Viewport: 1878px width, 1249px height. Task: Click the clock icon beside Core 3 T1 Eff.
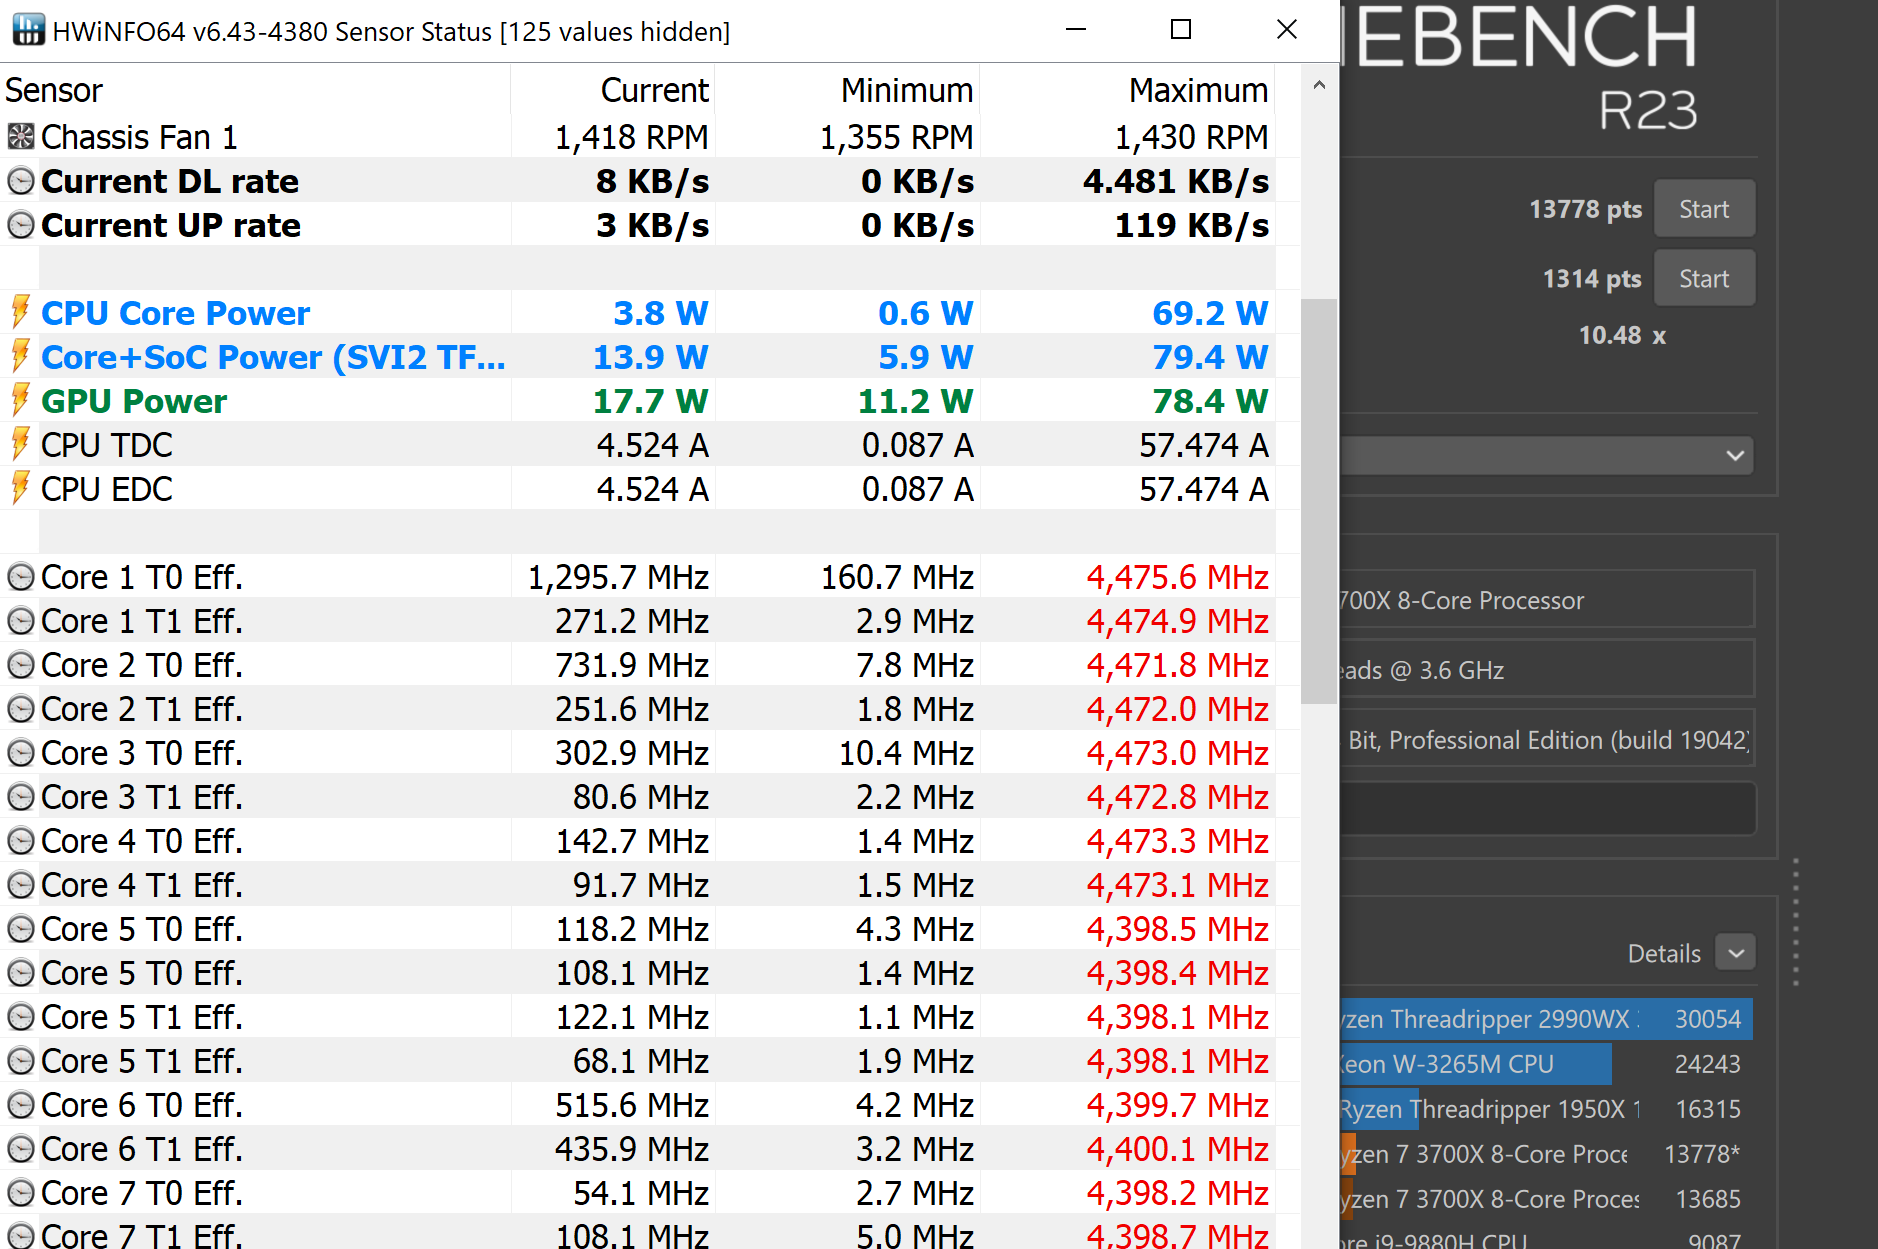tap(20, 797)
